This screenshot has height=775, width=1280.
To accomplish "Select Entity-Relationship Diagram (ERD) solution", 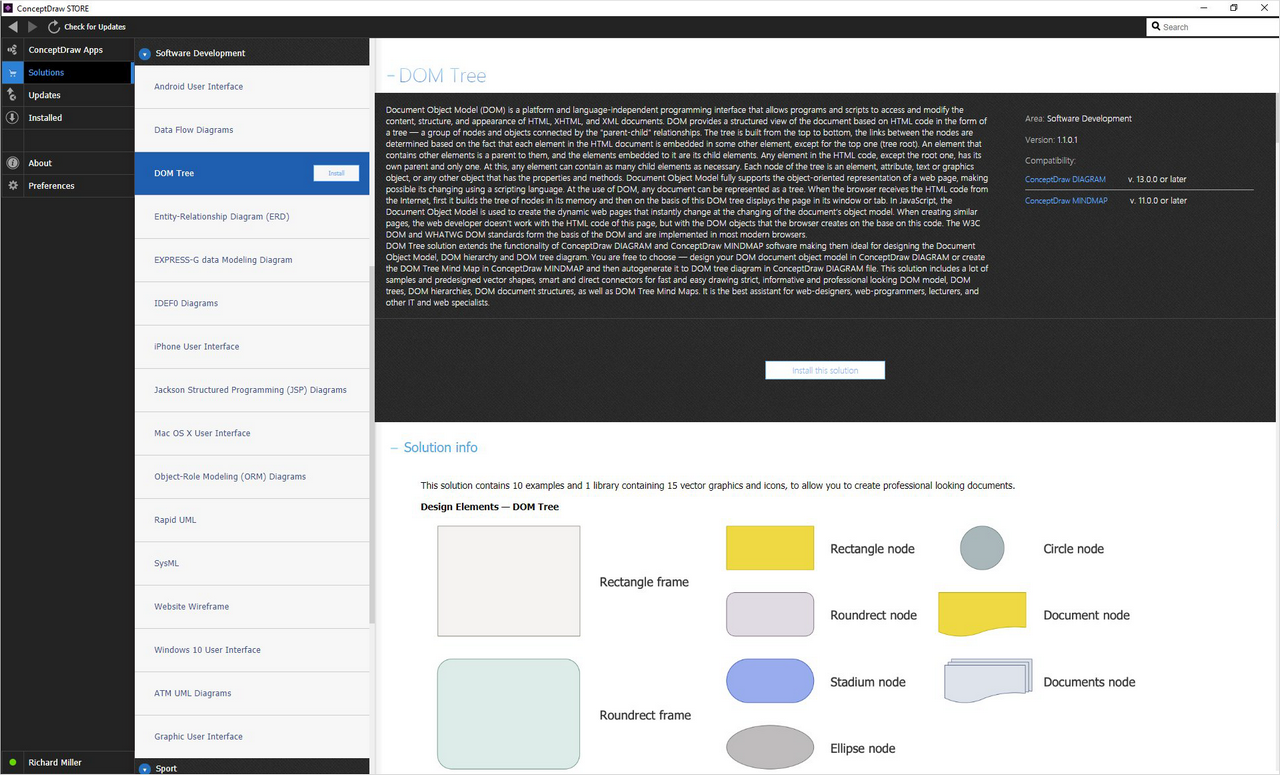I will click(x=252, y=217).
